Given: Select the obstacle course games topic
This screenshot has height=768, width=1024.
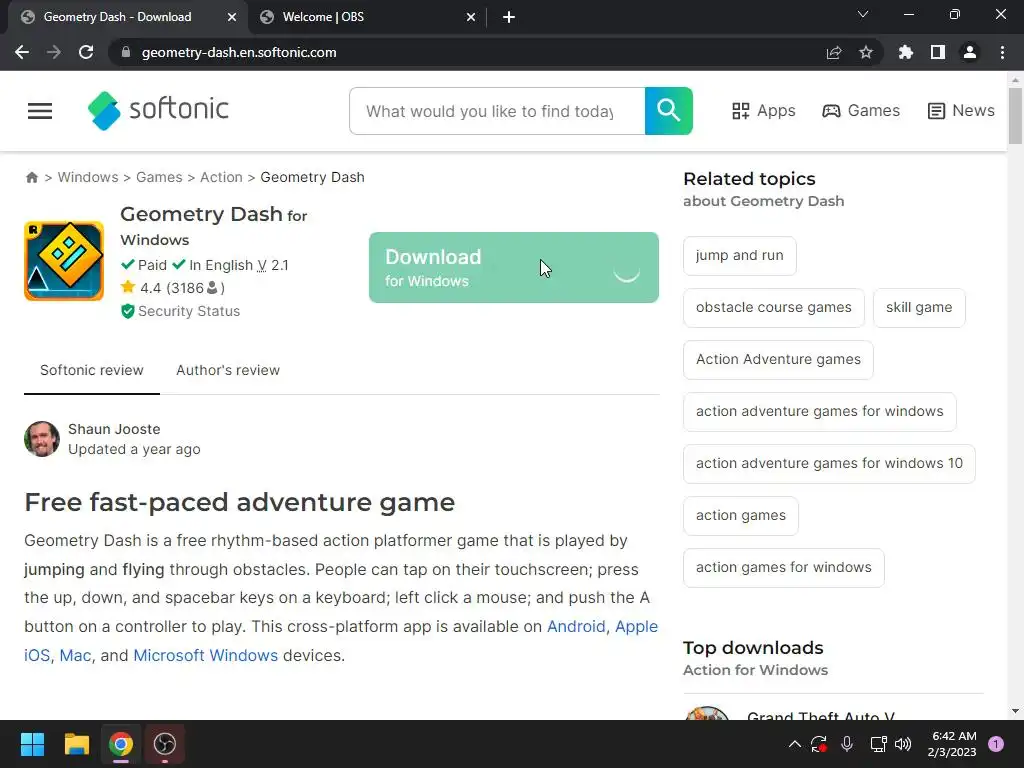Looking at the screenshot, I should tap(773, 308).
